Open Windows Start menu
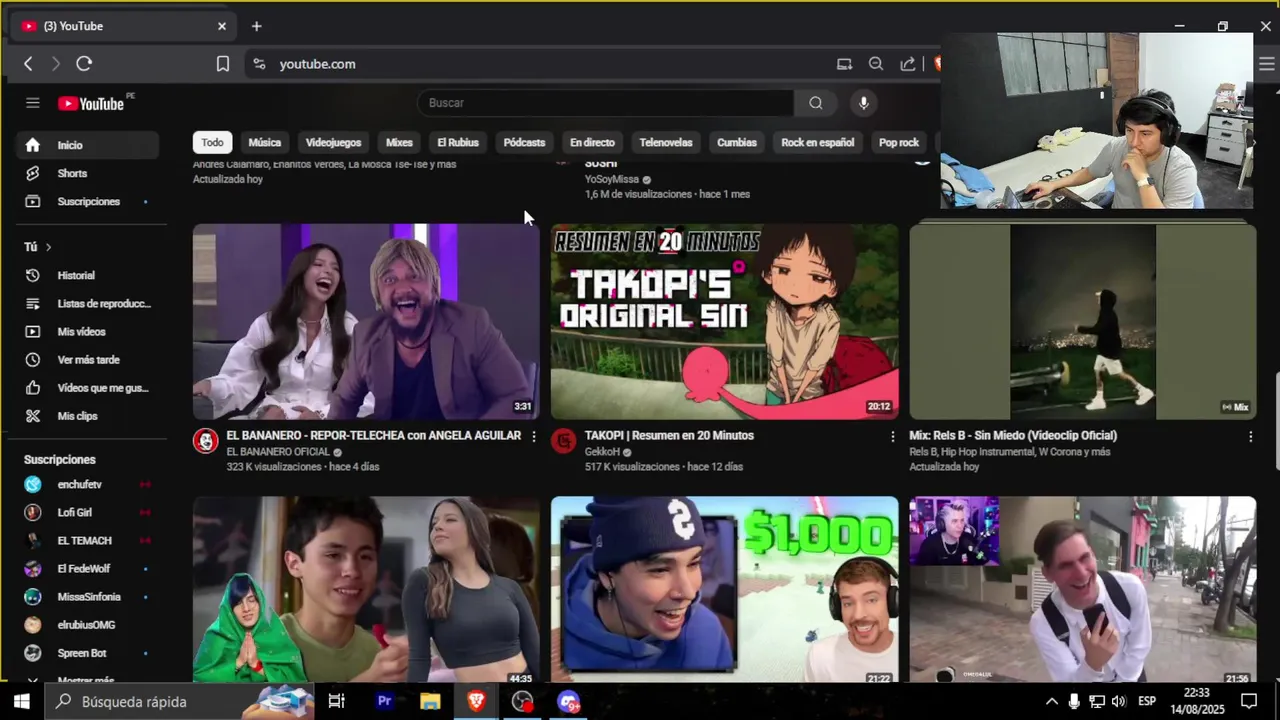The width and height of the screenshot is (1280, 720). [x=21, y=701]
